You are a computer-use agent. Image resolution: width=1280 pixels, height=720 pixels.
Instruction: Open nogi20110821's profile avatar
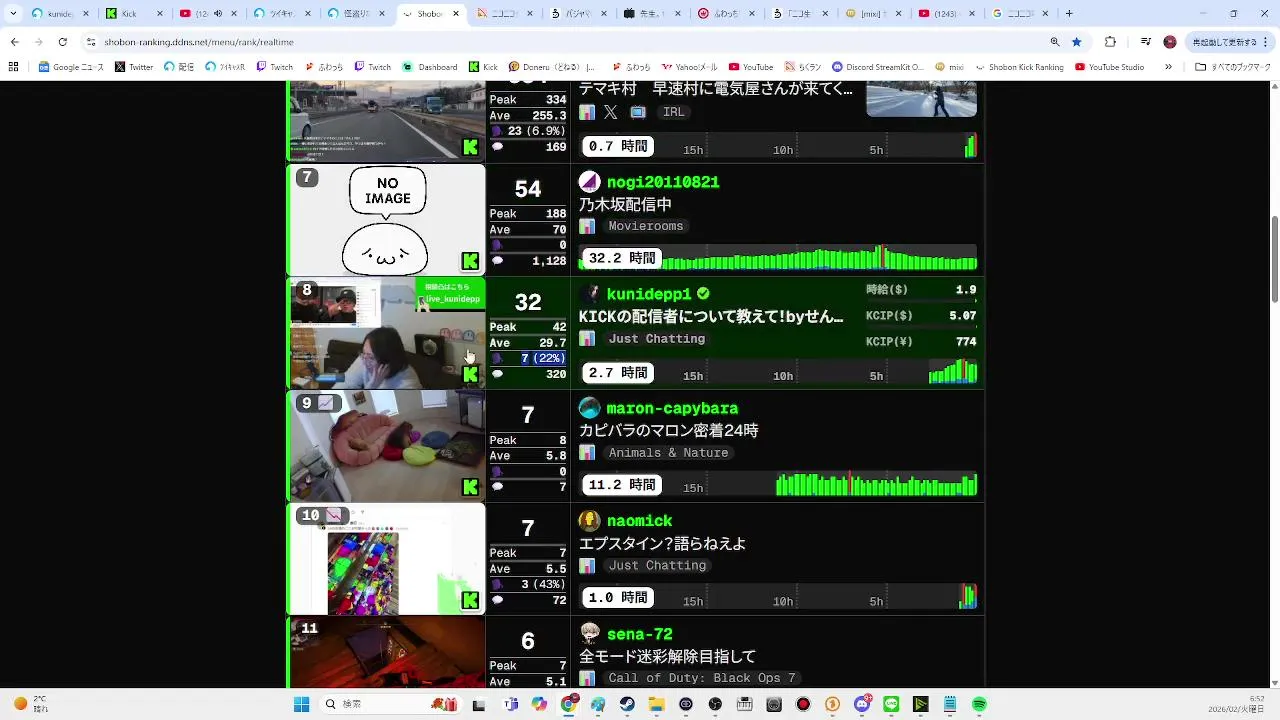tap(589, 182)
